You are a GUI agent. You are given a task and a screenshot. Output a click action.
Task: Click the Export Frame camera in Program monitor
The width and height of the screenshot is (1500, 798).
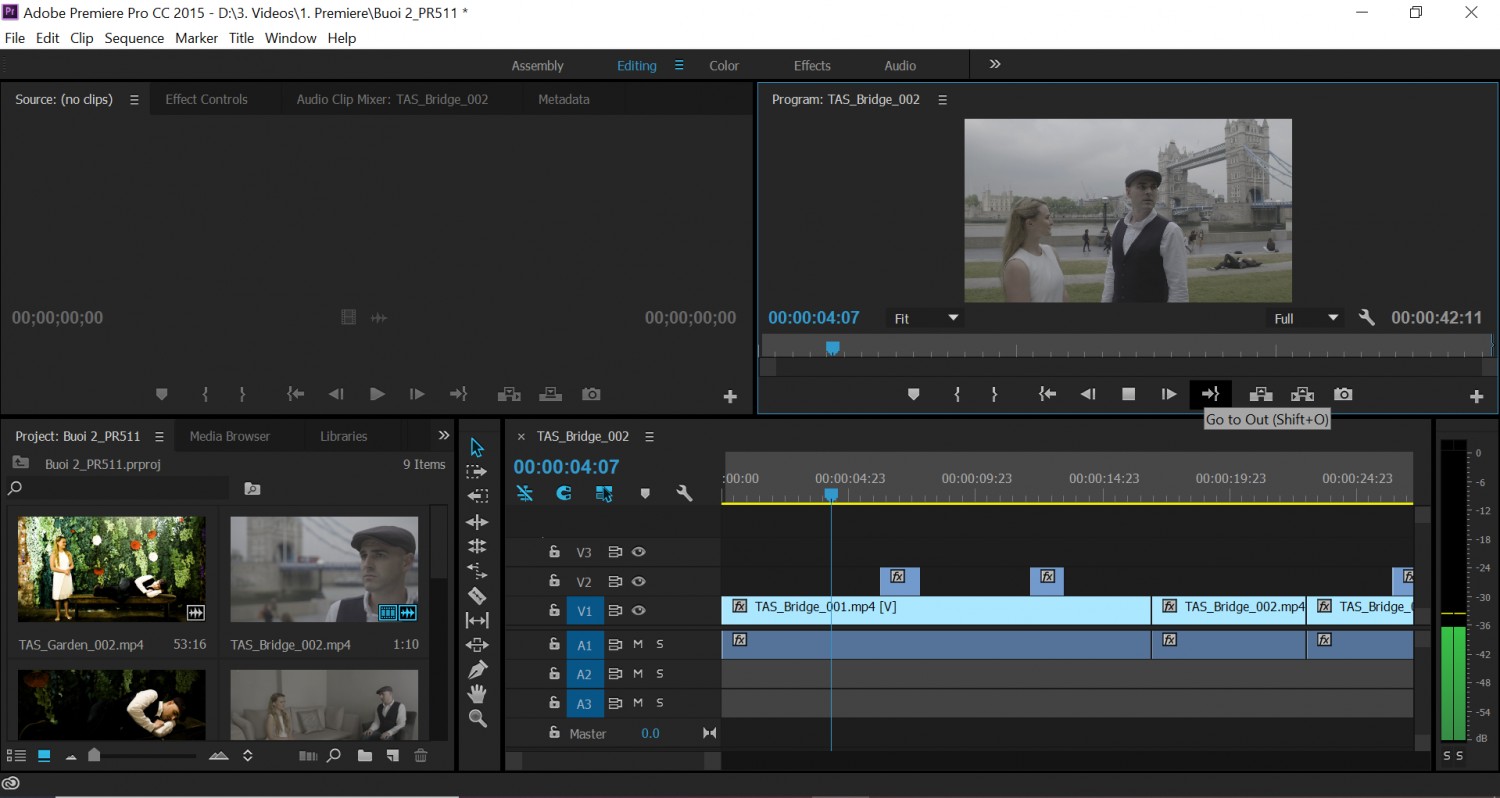tap(1343, 395)
